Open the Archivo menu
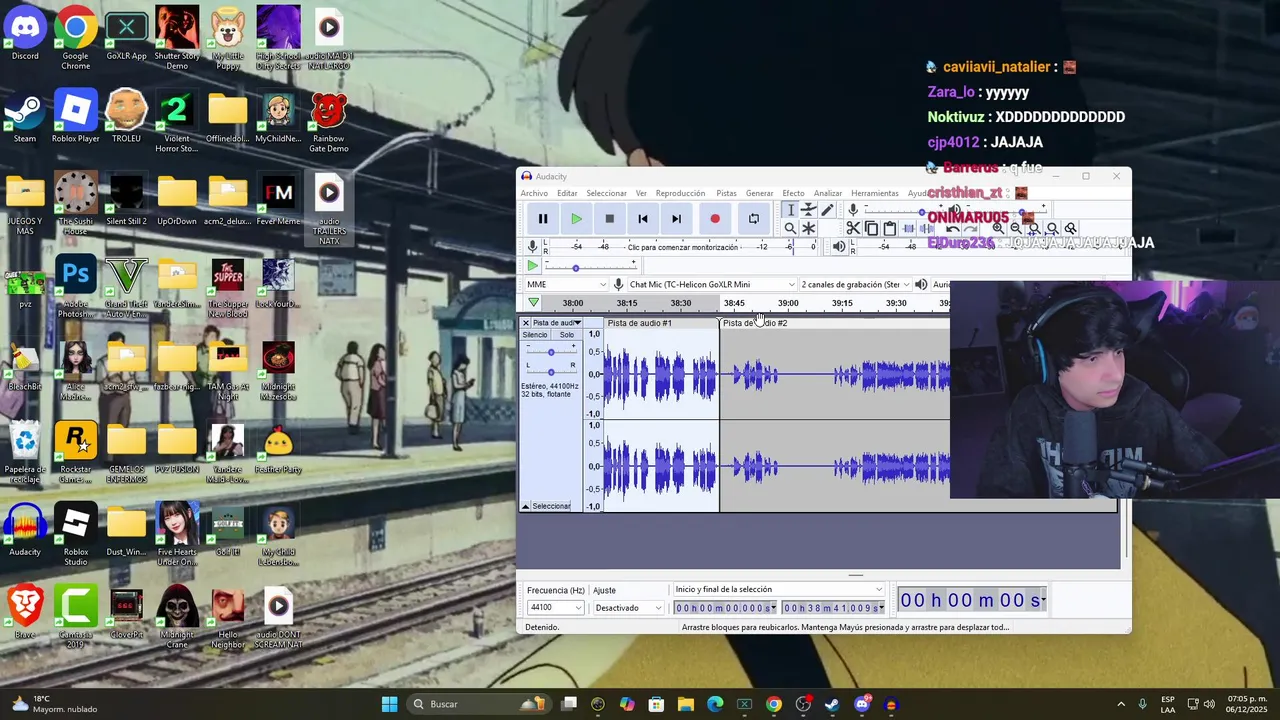 pos(534,193)
